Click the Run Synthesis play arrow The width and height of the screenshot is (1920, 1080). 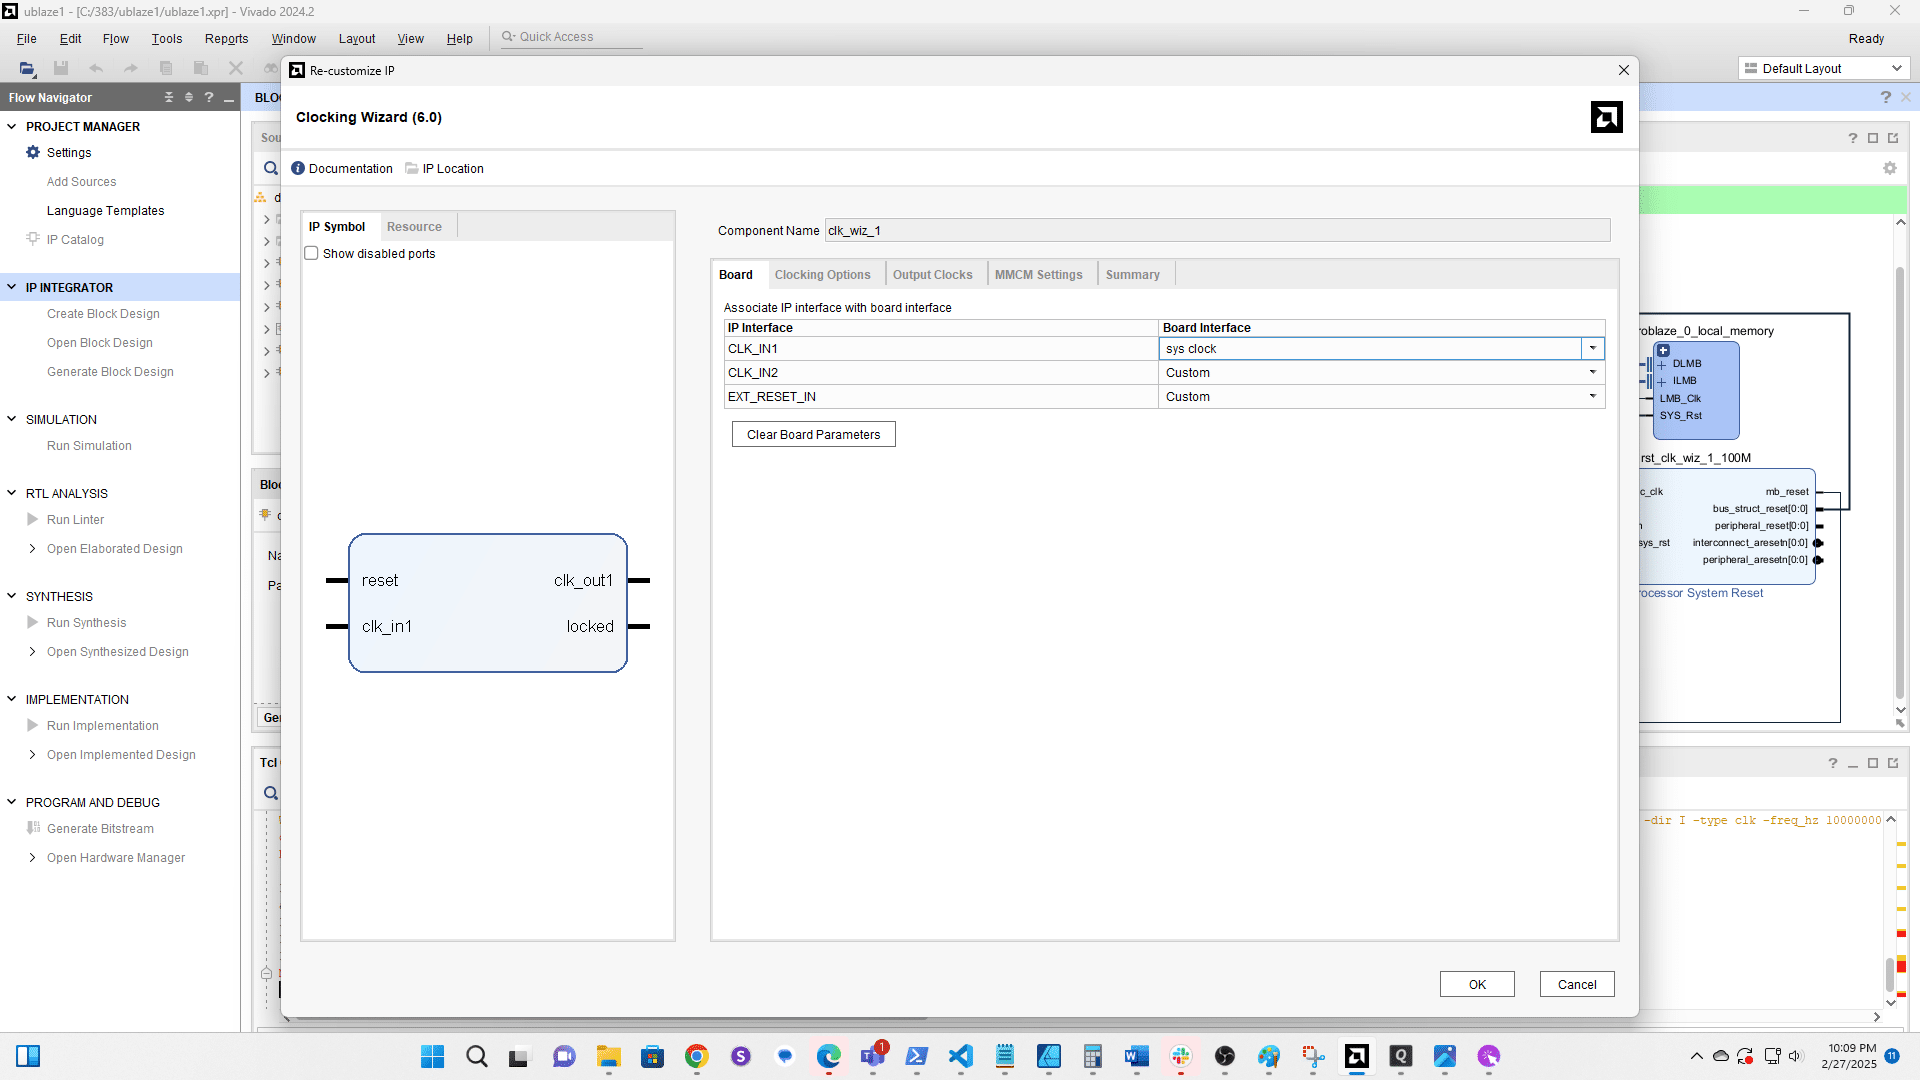tap(33, 622)
